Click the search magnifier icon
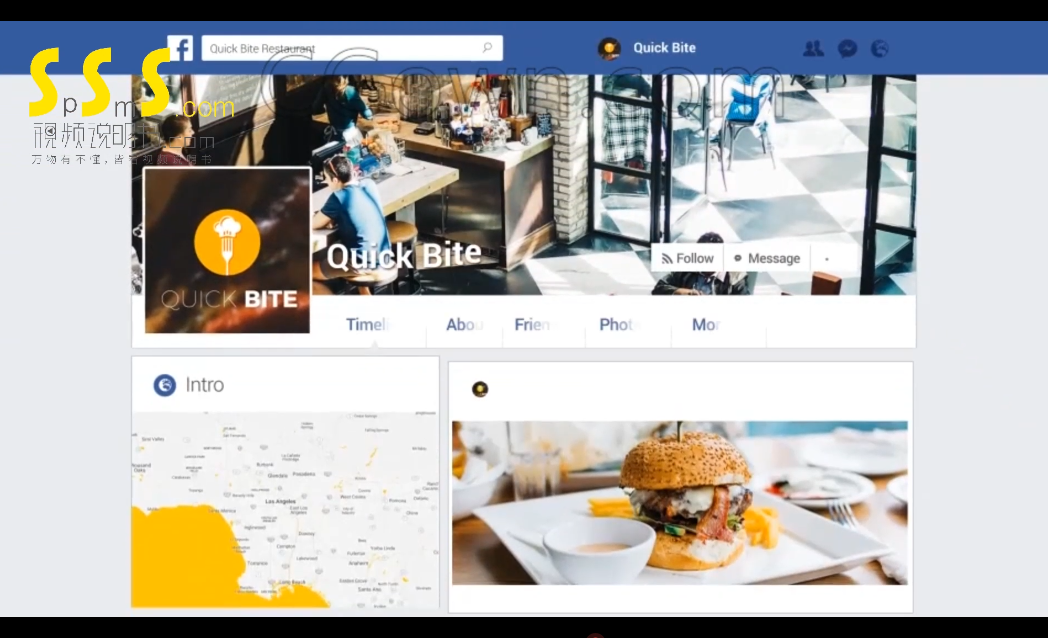1048x638 pixels. pos(487,47)
